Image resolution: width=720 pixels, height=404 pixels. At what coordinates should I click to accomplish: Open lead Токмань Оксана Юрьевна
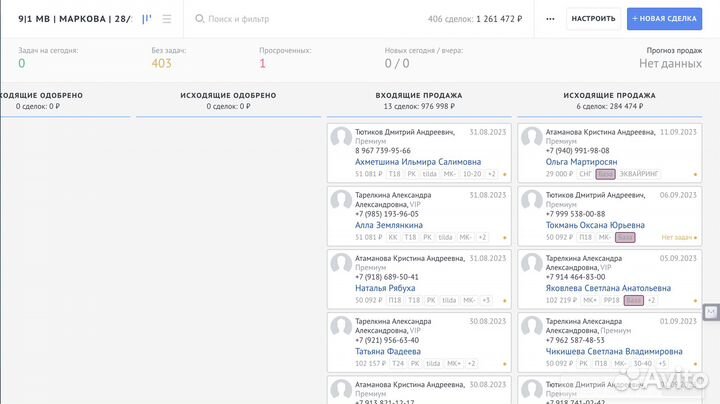595,225
